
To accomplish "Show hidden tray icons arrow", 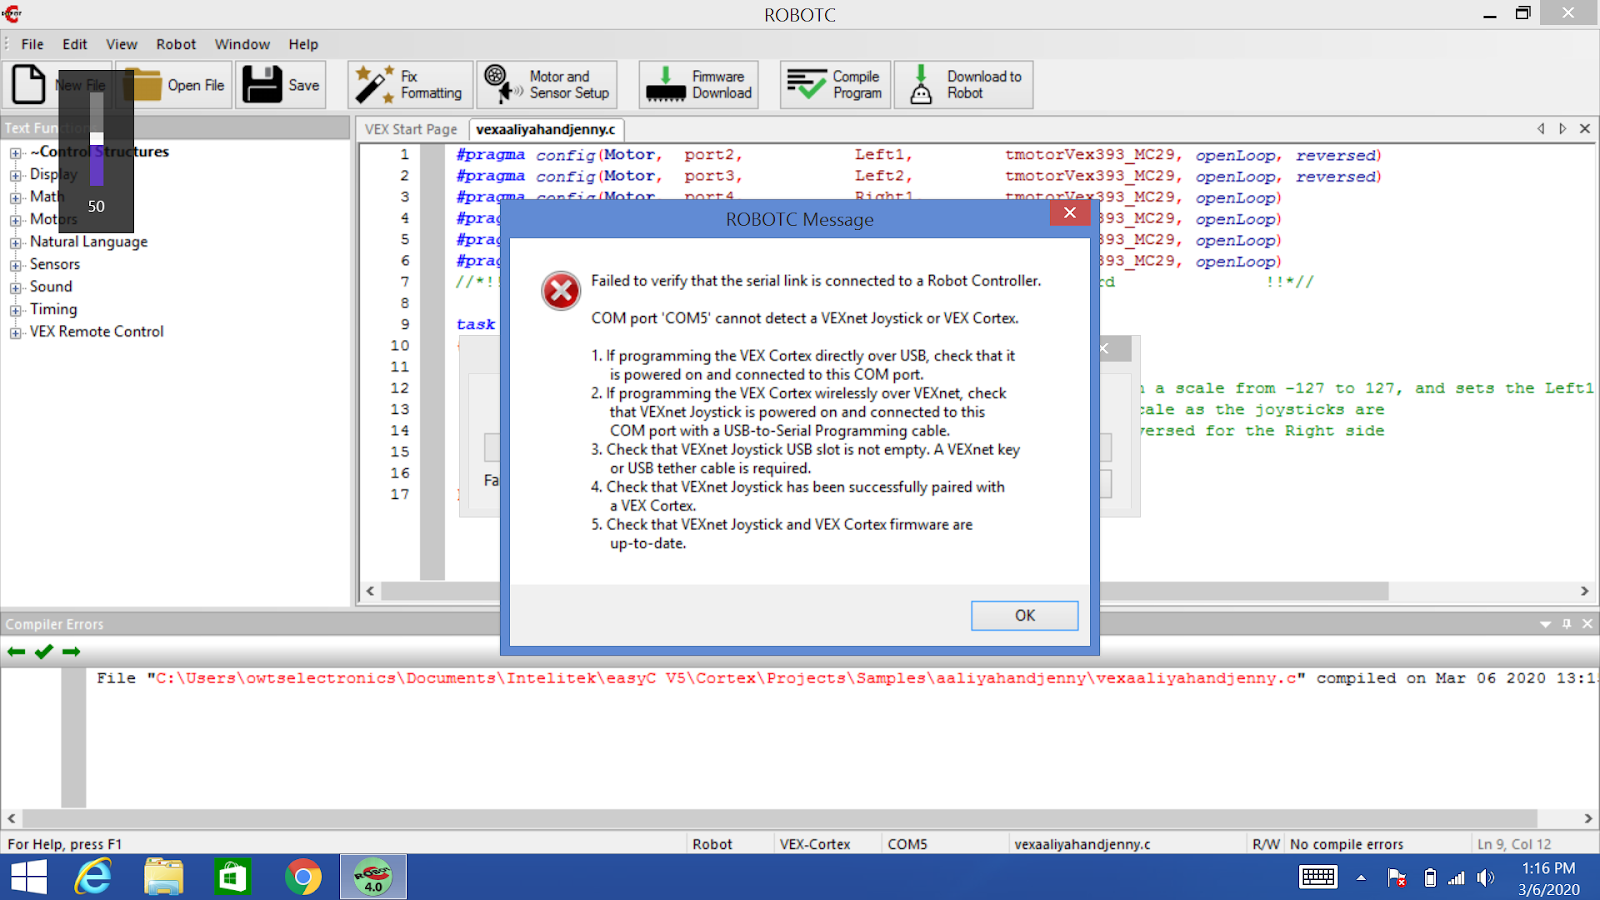I will tap(1361, 878).
